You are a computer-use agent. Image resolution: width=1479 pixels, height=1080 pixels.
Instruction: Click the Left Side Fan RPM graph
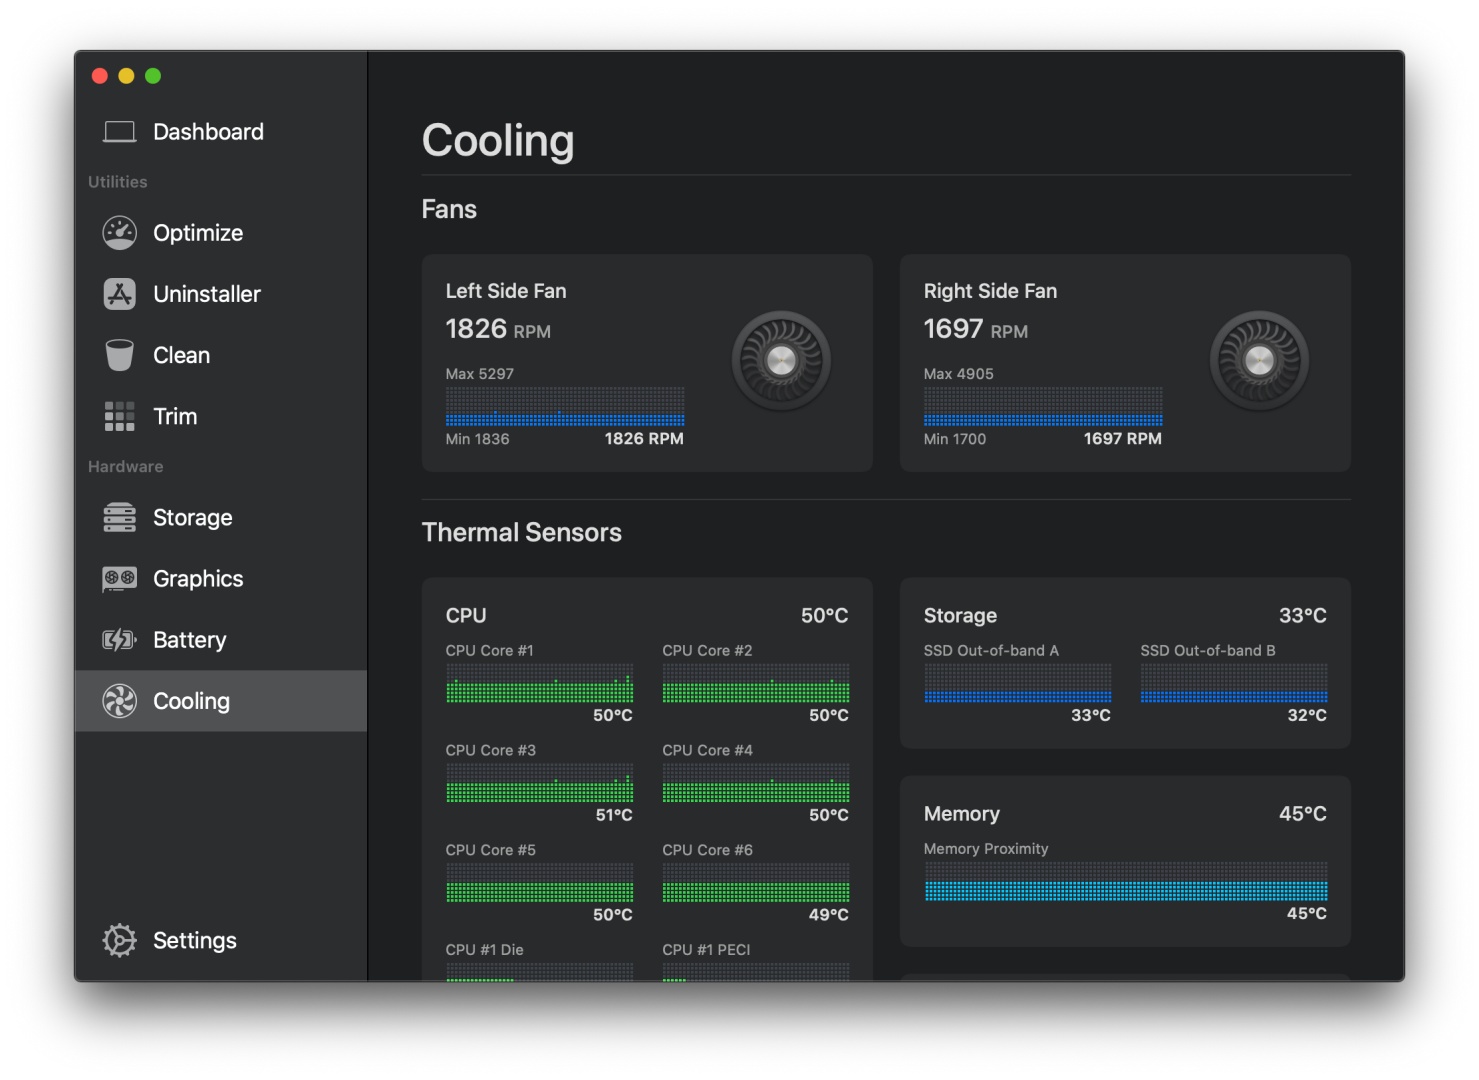[x=565, y=407]
